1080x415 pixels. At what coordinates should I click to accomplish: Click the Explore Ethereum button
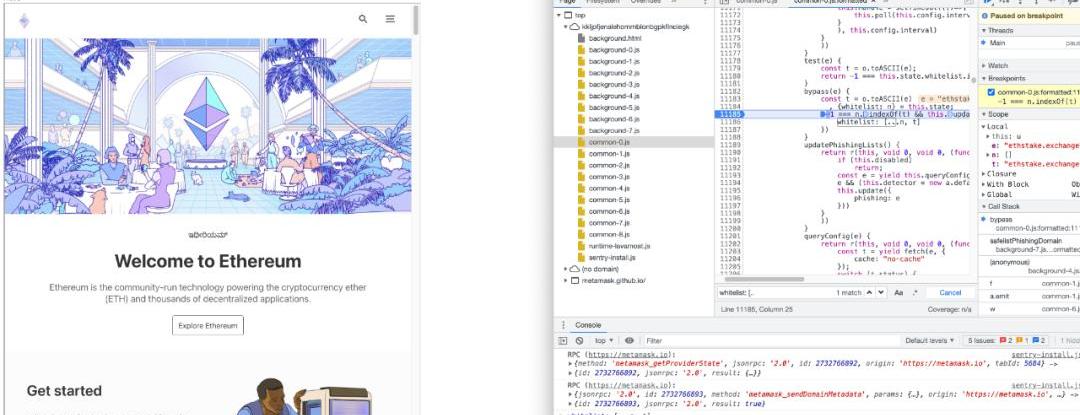(x=207, y=325)
